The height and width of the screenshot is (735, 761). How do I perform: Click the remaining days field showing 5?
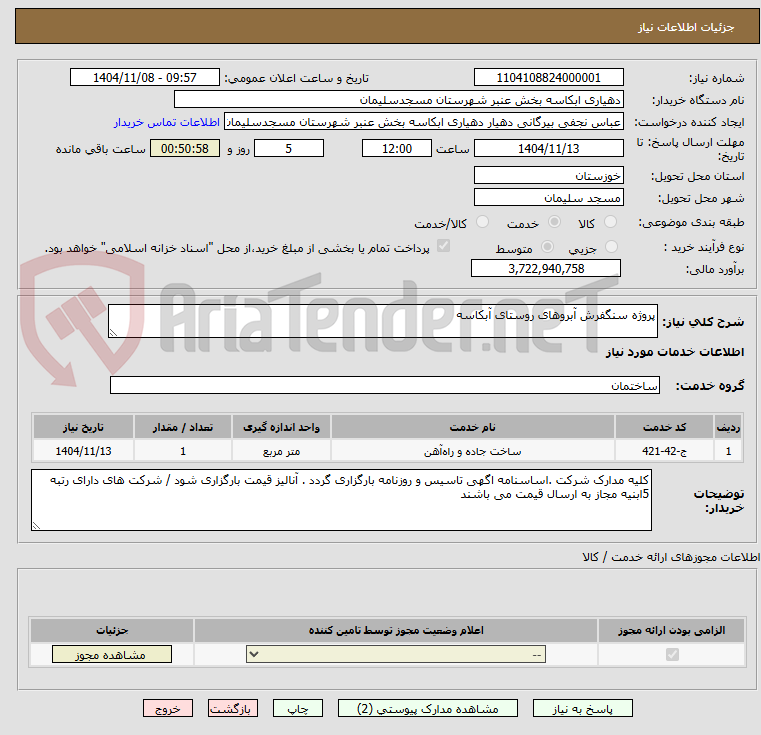[289, 149]
